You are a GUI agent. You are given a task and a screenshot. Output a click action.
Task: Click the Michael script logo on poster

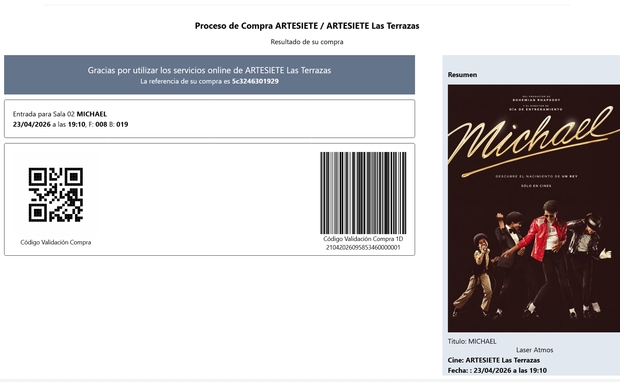click(x=534, y=142)
